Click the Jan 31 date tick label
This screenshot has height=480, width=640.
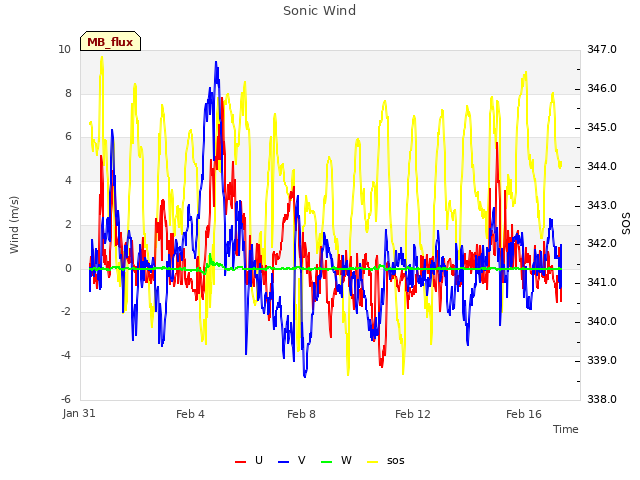(79, 413)
